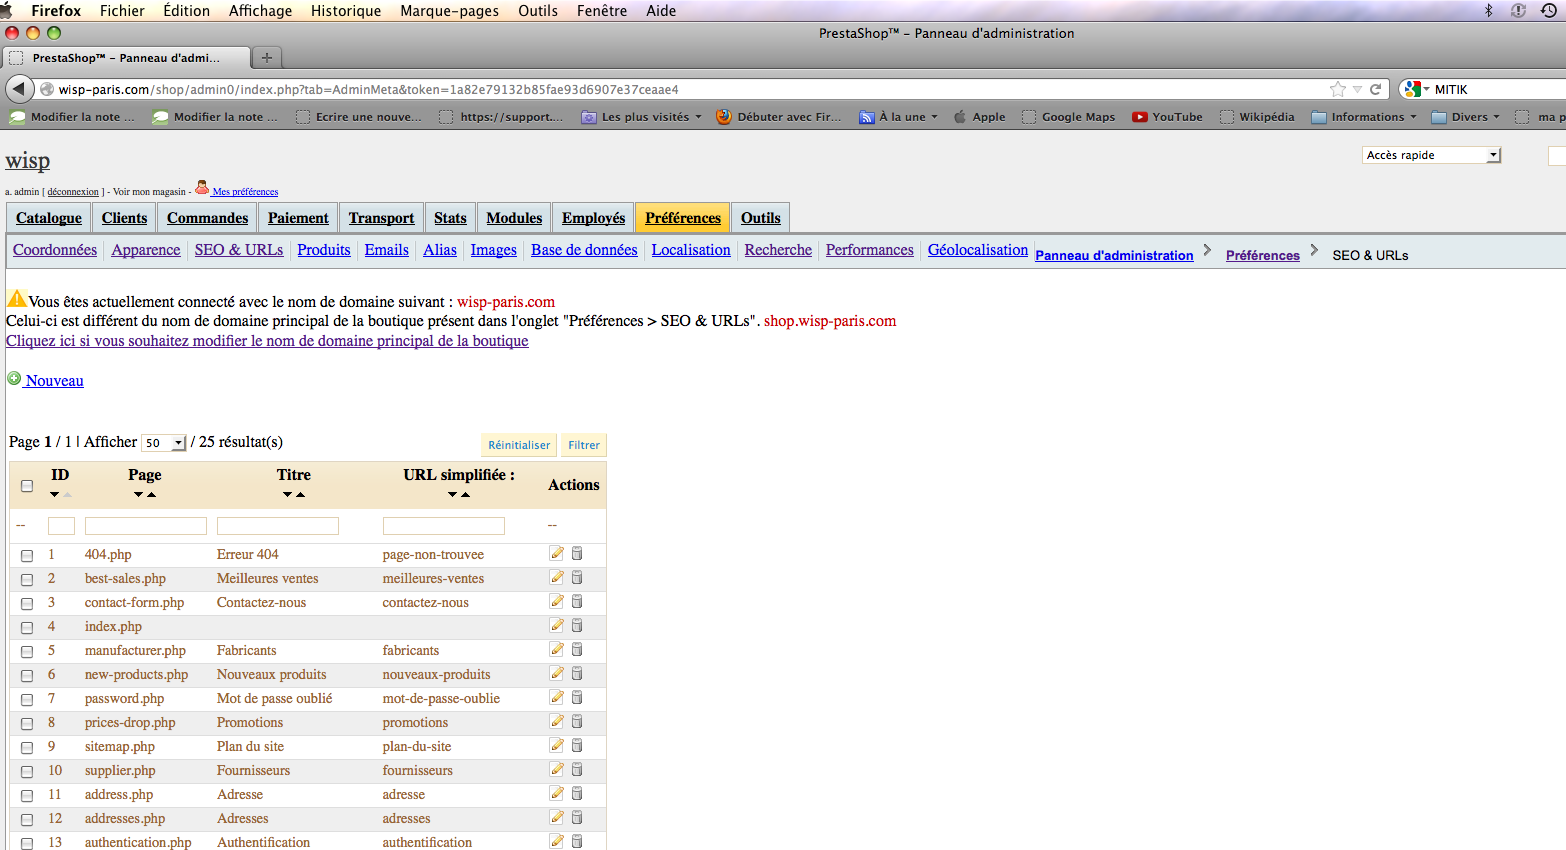
Task: Click the trash icon for manufacturer.php
Action: (x=577, y=649)
